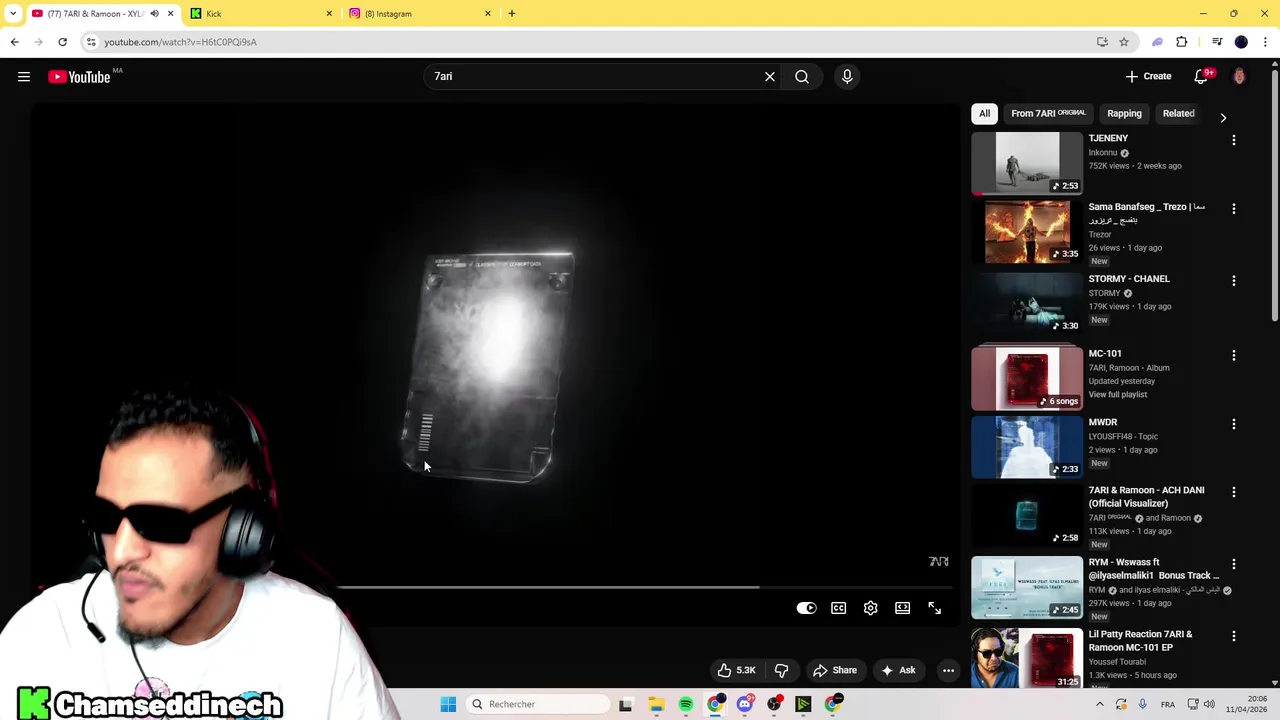Bookmark this page with the star icon
Image resolution: width=1280 pixels, height=720 pixels.
pos(1124,42)
